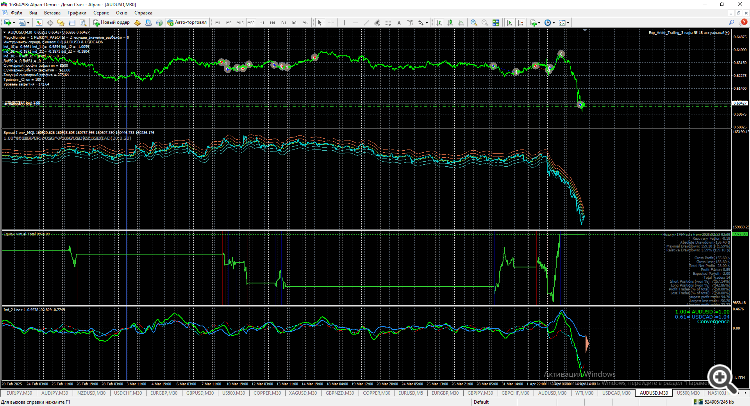Open the Файл menu
The image size is (750, 406).
click(16, 13)
